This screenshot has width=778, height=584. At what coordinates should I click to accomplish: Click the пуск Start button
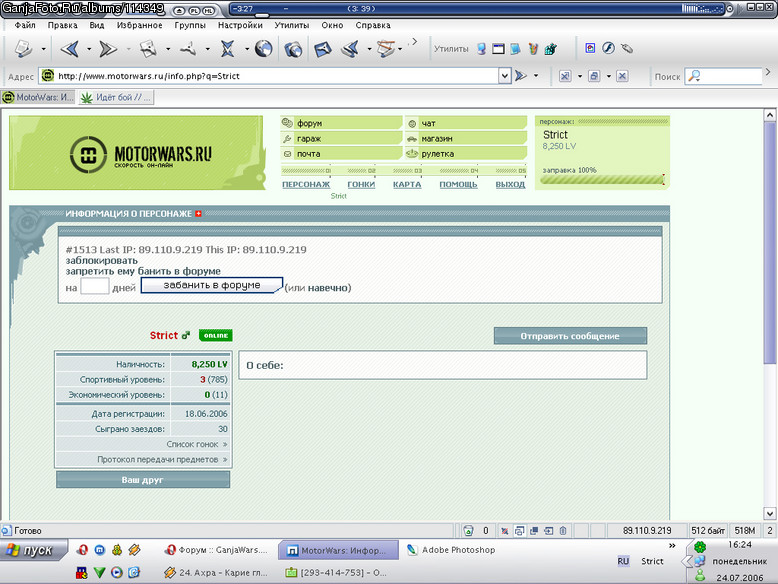34,550
